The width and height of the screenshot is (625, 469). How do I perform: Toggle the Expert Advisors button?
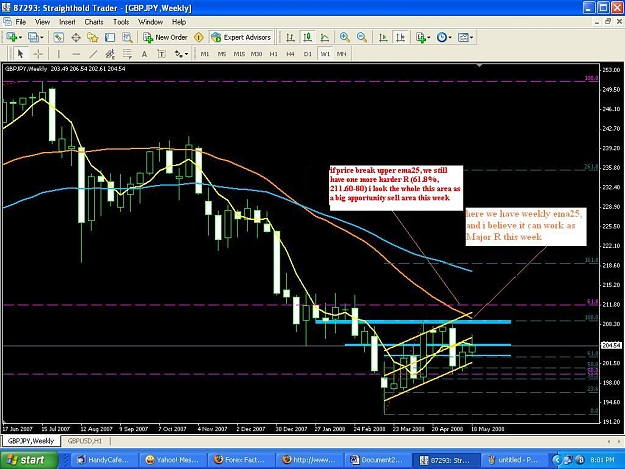click(241, 37)
